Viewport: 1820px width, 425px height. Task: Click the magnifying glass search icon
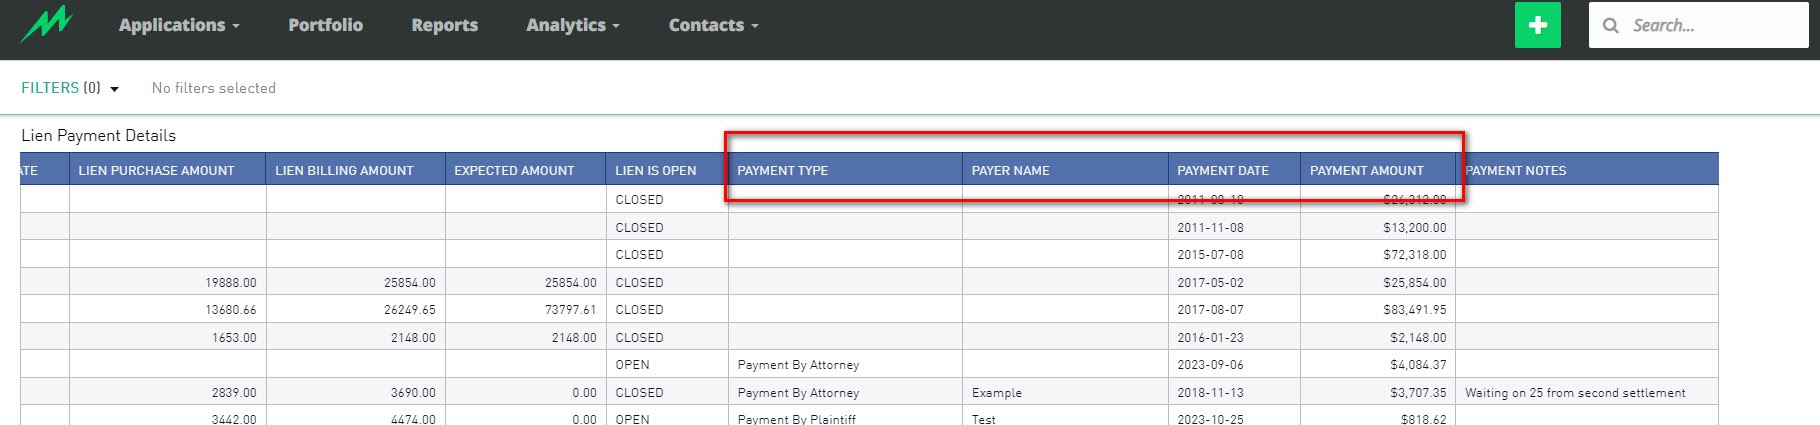tap(1610, 25)
